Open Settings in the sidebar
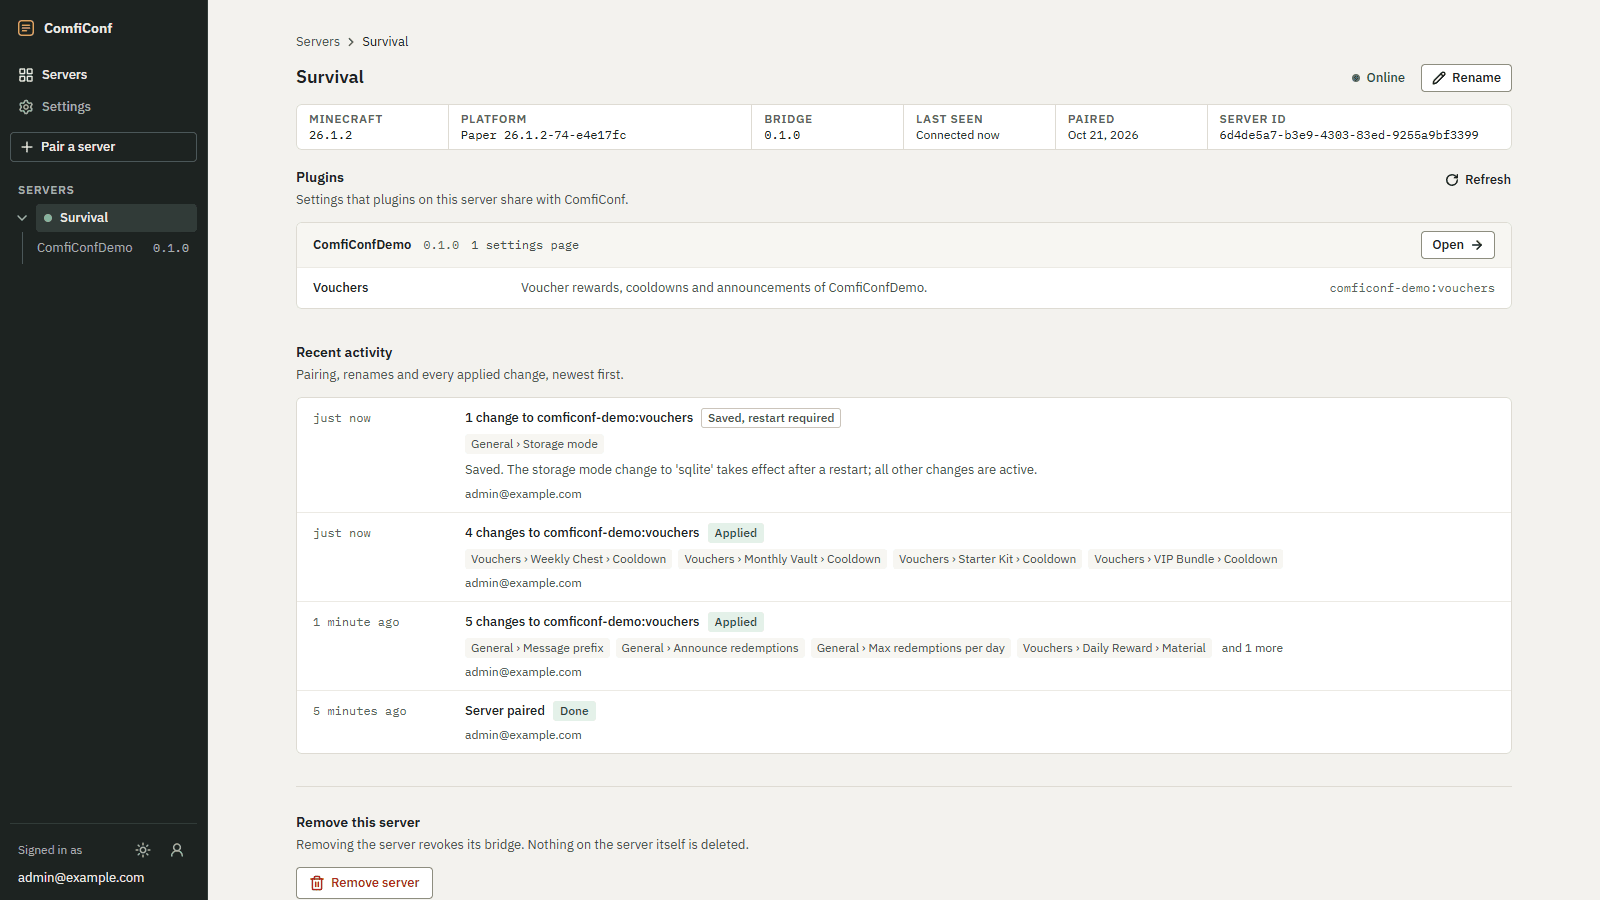This screenshot has height=900, width=1600. (104, 107)
